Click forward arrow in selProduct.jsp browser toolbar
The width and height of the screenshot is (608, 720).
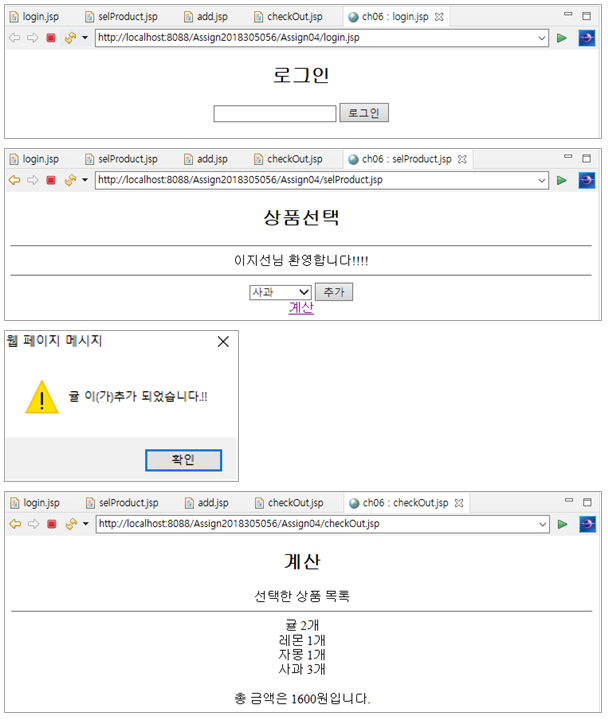click(x=33, y=180)
